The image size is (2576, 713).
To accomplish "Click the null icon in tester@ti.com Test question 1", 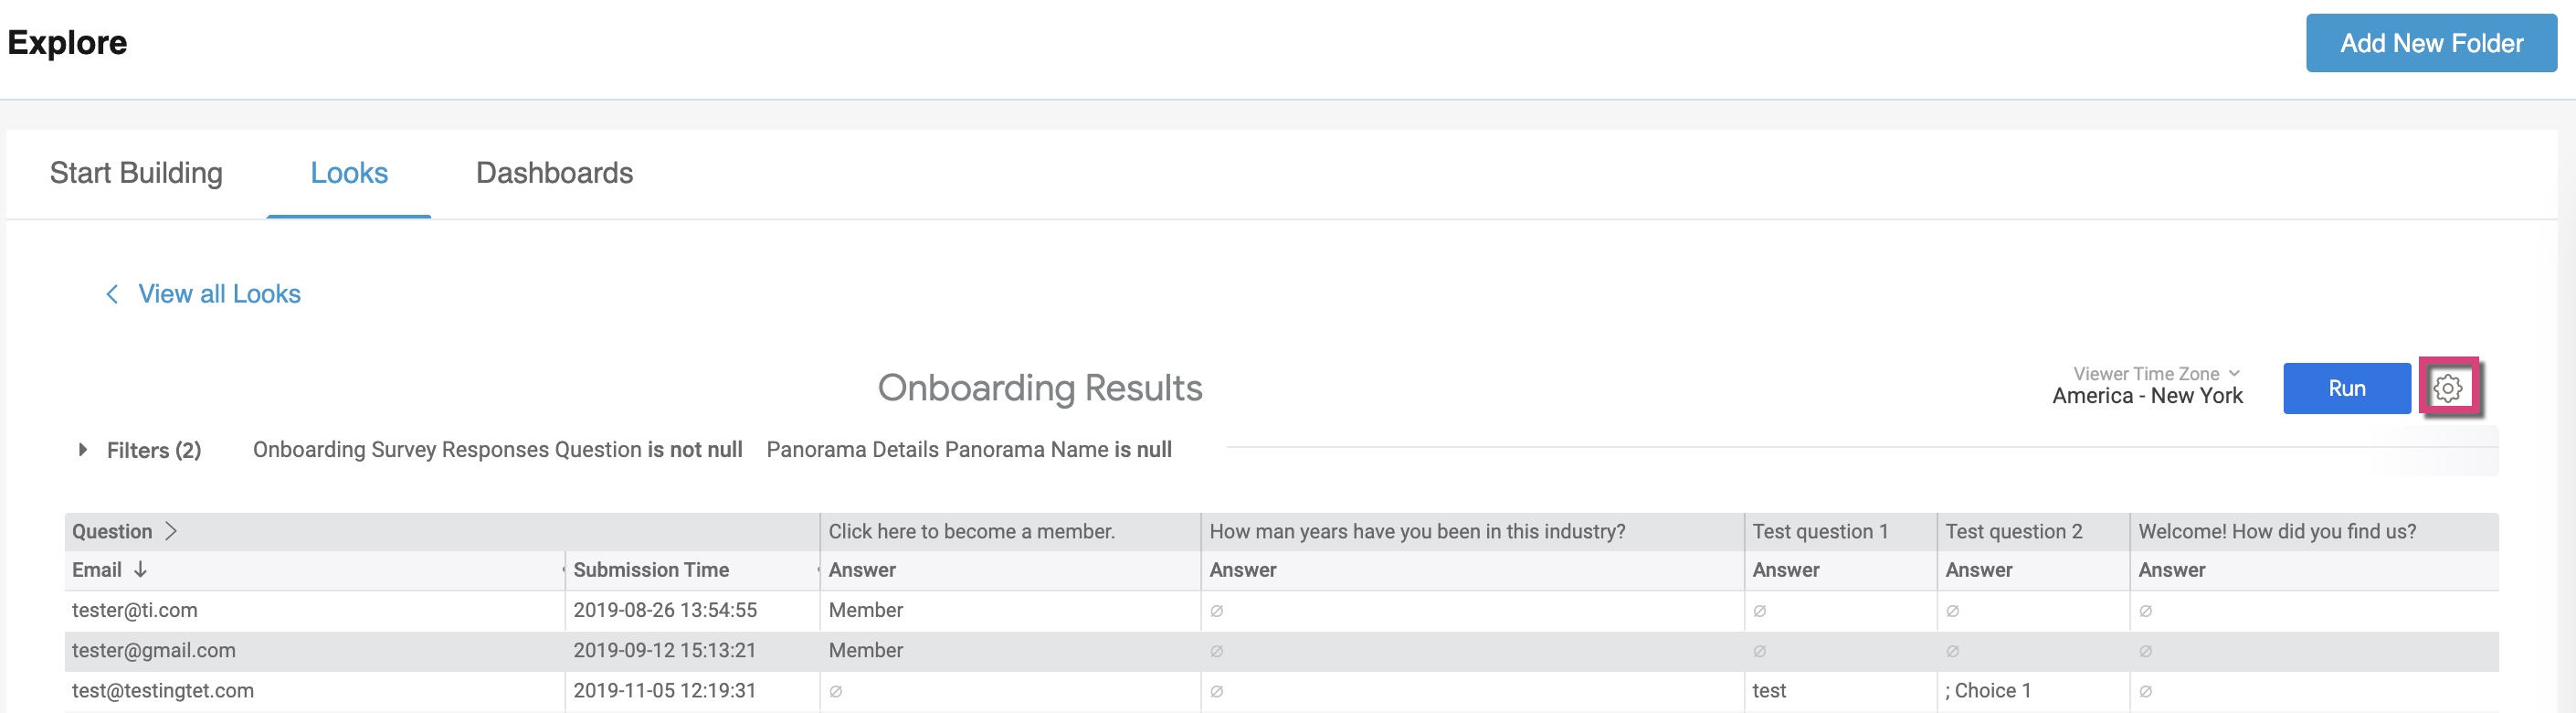I will point(1760,611).
